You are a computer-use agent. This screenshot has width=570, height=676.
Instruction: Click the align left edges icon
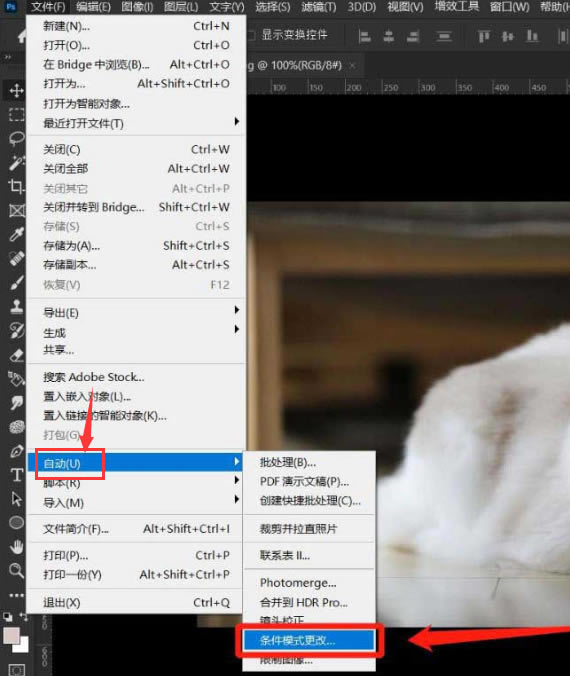pos(364,37)
